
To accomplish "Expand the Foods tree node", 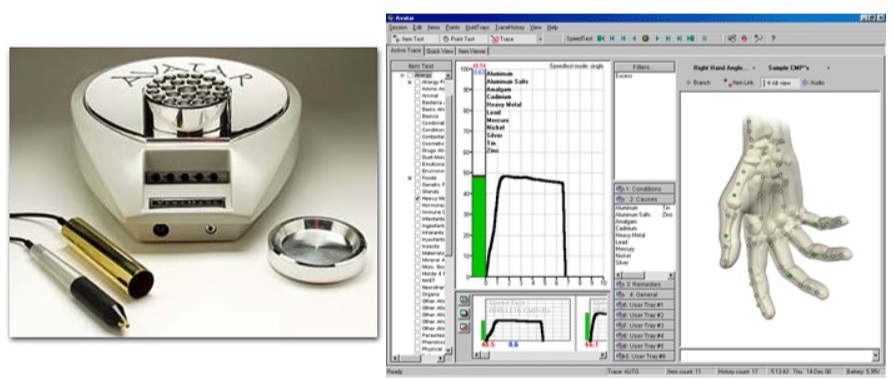I will pyautogui.click(x=409, y=178).
